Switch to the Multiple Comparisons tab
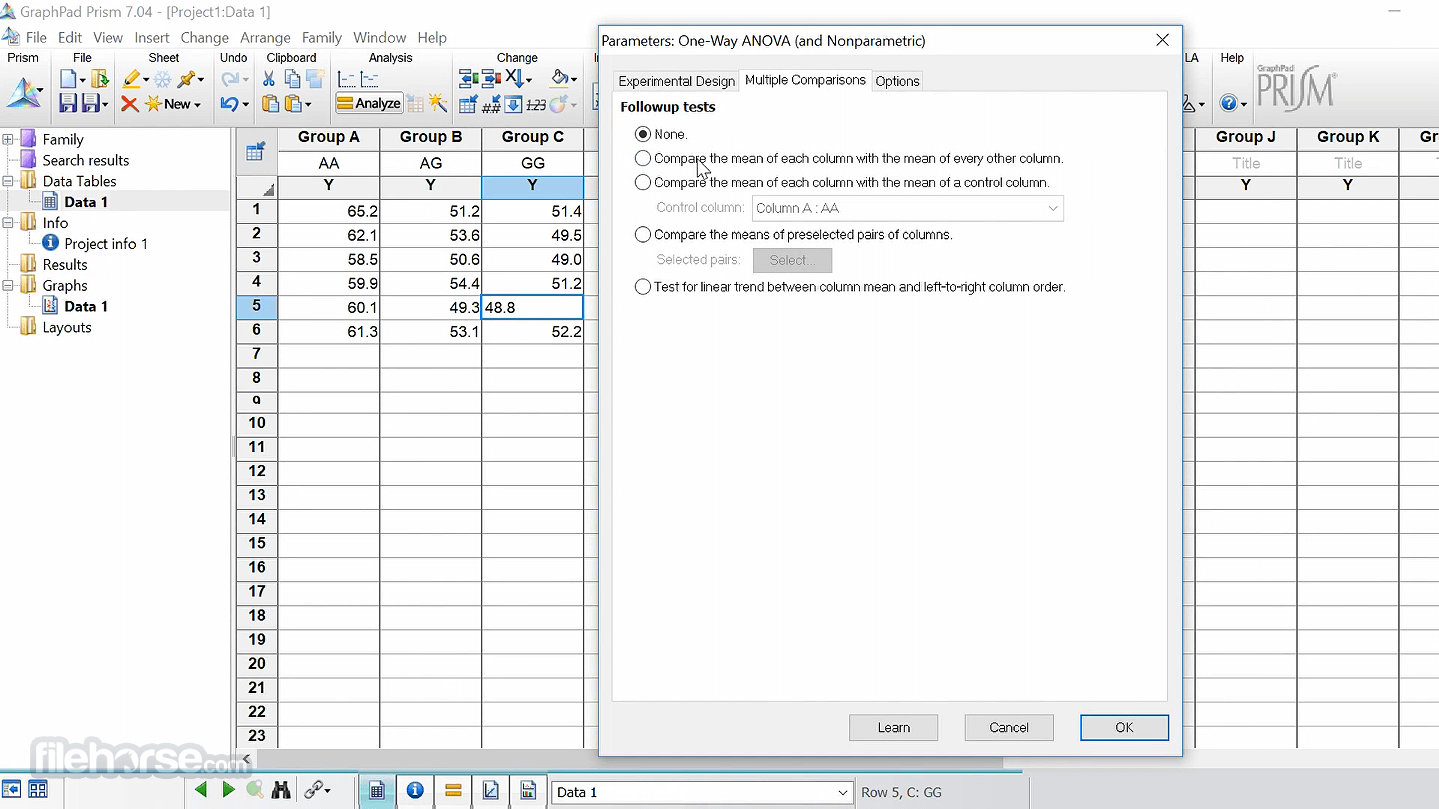The width and height of the screenshot is (1439, 809). click(x=805, y=80)
